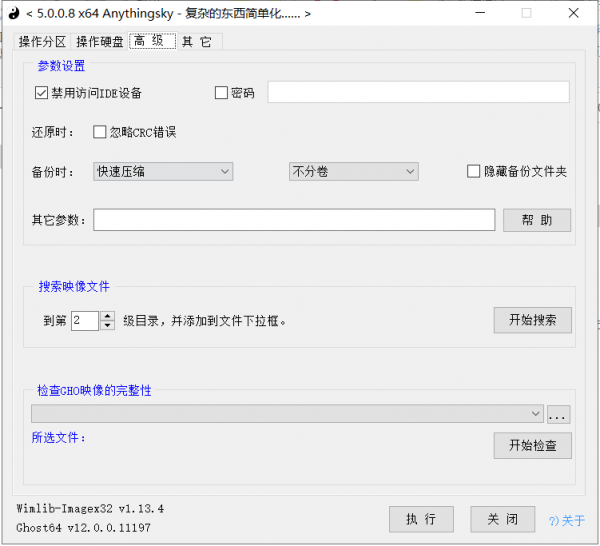Click the Wimlib-Imagex32 v1.13.4 text
The width and height of the screenshot is (600, 546).
[x=90, y=509]
